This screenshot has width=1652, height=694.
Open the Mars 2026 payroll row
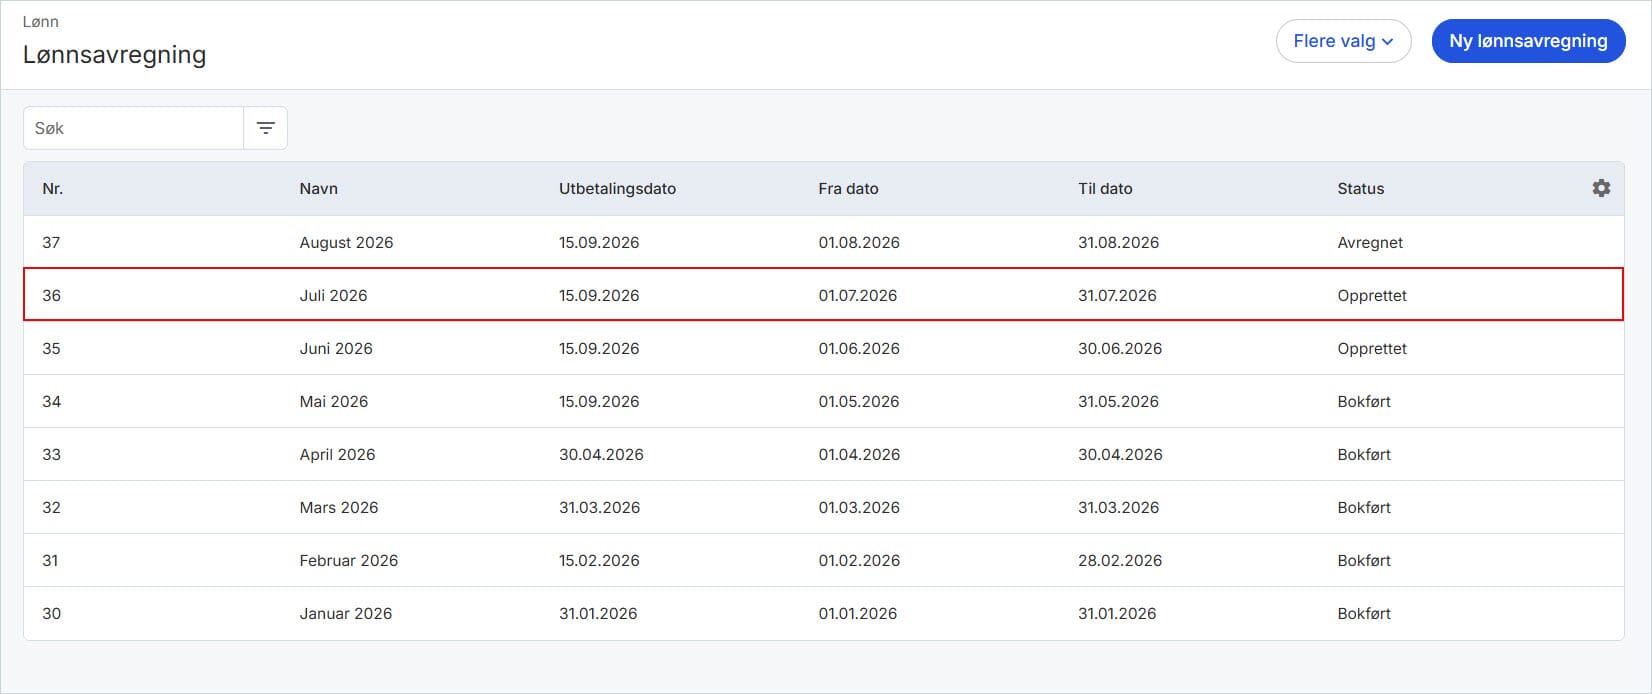tap(824, 507)
